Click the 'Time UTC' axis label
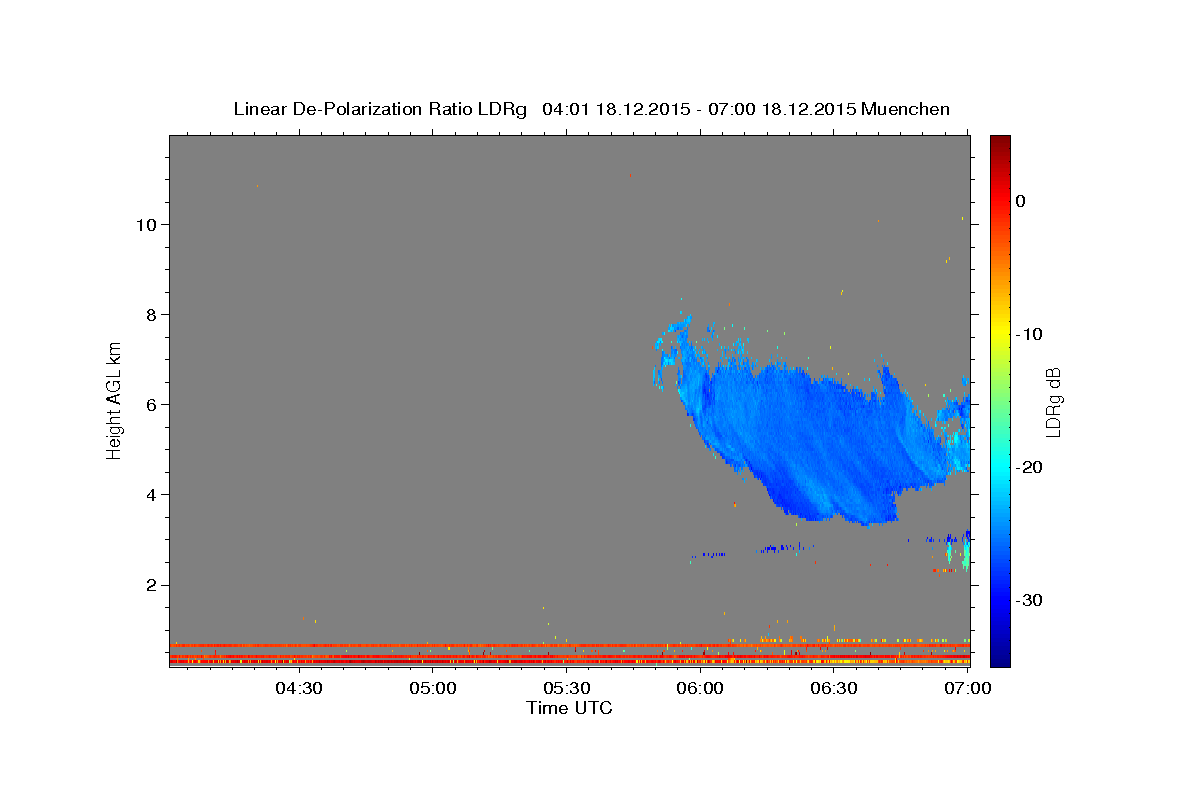The height and width of the screenshot is (800, 1200). coord(570,708)
